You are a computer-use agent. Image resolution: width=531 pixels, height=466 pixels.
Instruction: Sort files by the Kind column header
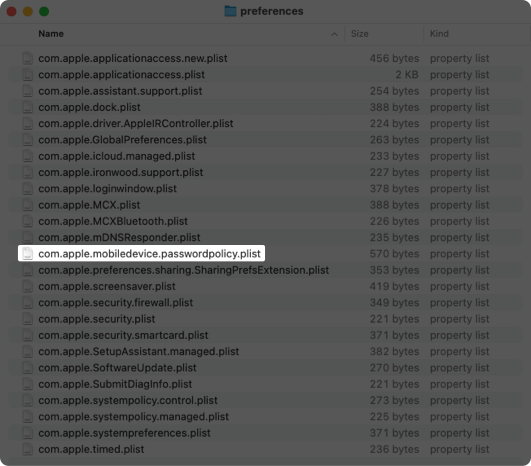439,34
